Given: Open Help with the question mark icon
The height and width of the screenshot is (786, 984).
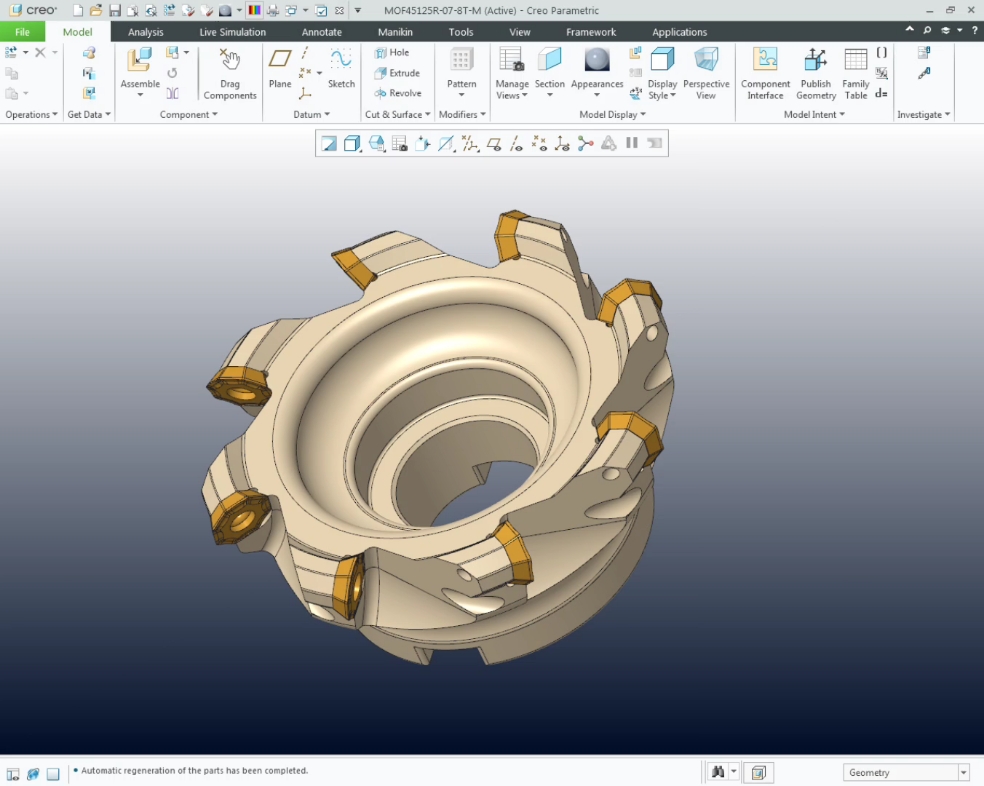Looking at the screenshot, I should coord(975,30).
